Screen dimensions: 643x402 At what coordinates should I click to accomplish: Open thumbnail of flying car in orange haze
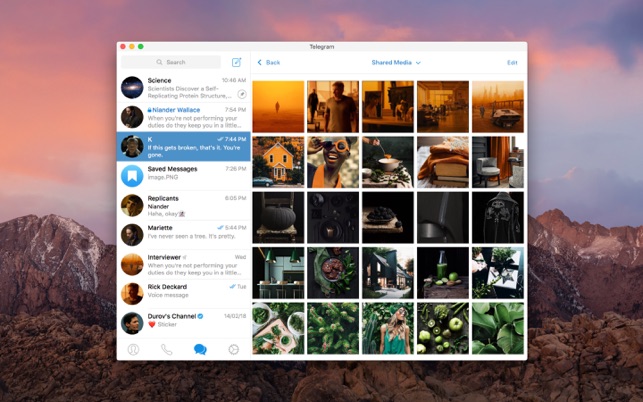tap(498, 107)
